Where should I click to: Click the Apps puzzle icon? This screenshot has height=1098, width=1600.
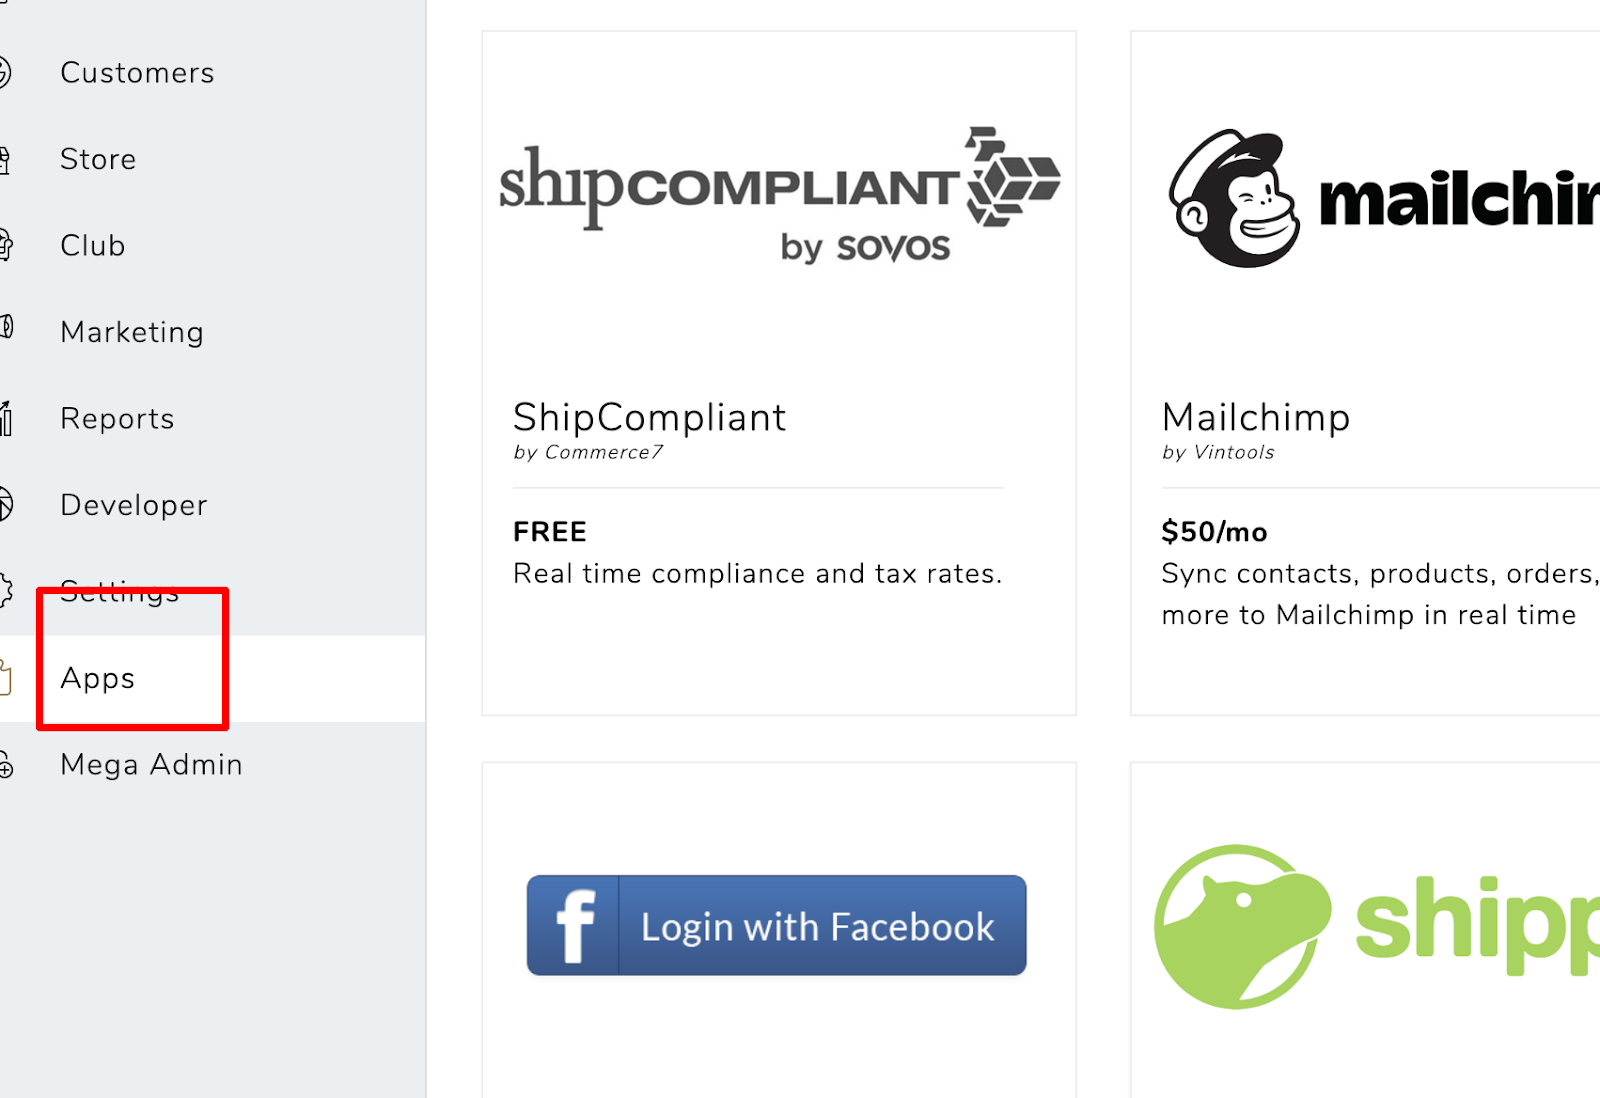click(x=5, y=677)
